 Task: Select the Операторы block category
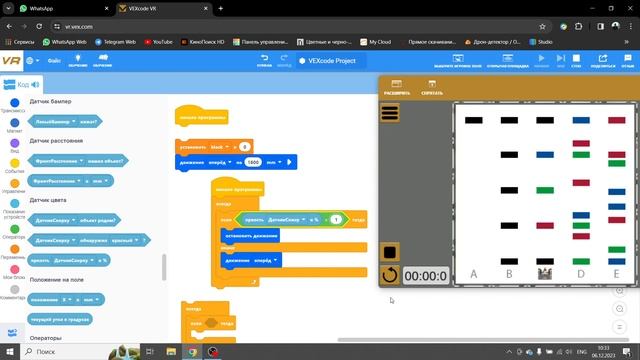tap(14, 232)
